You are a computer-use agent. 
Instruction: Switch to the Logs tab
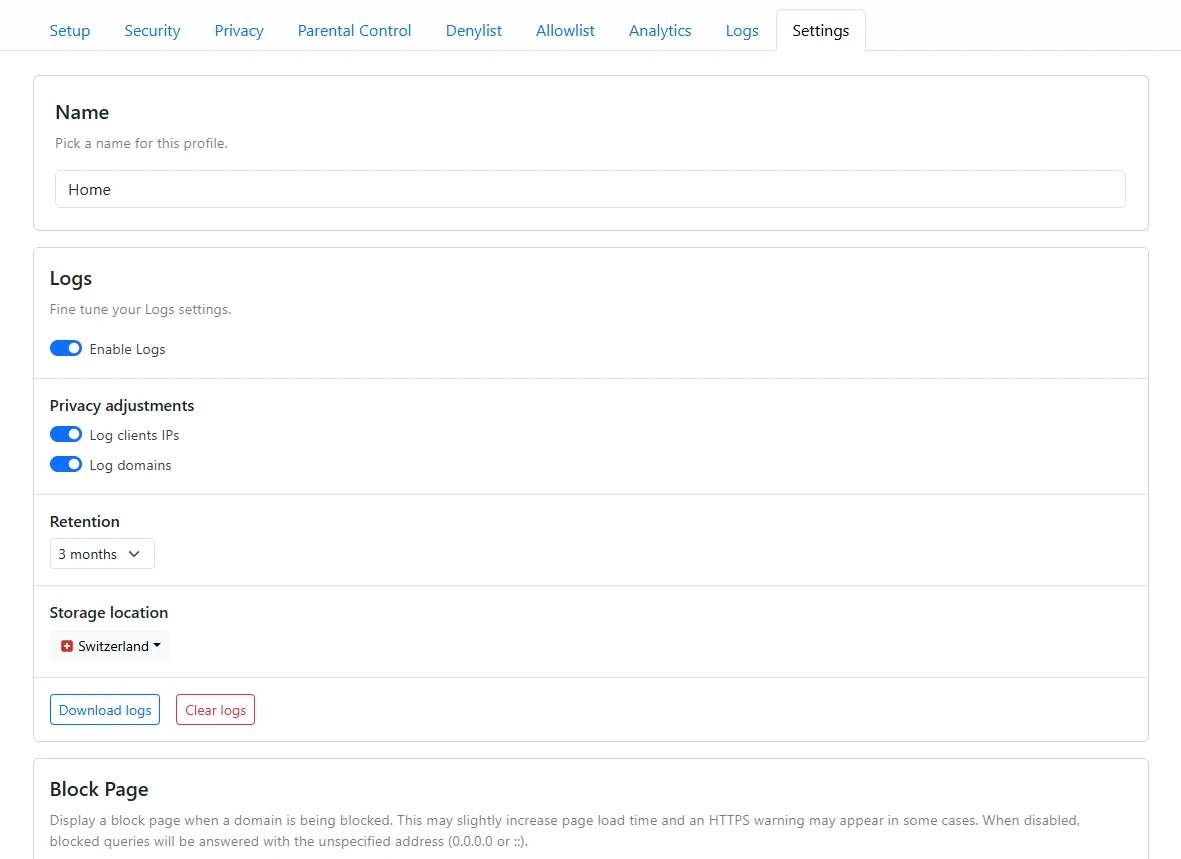tap(742, 31)
